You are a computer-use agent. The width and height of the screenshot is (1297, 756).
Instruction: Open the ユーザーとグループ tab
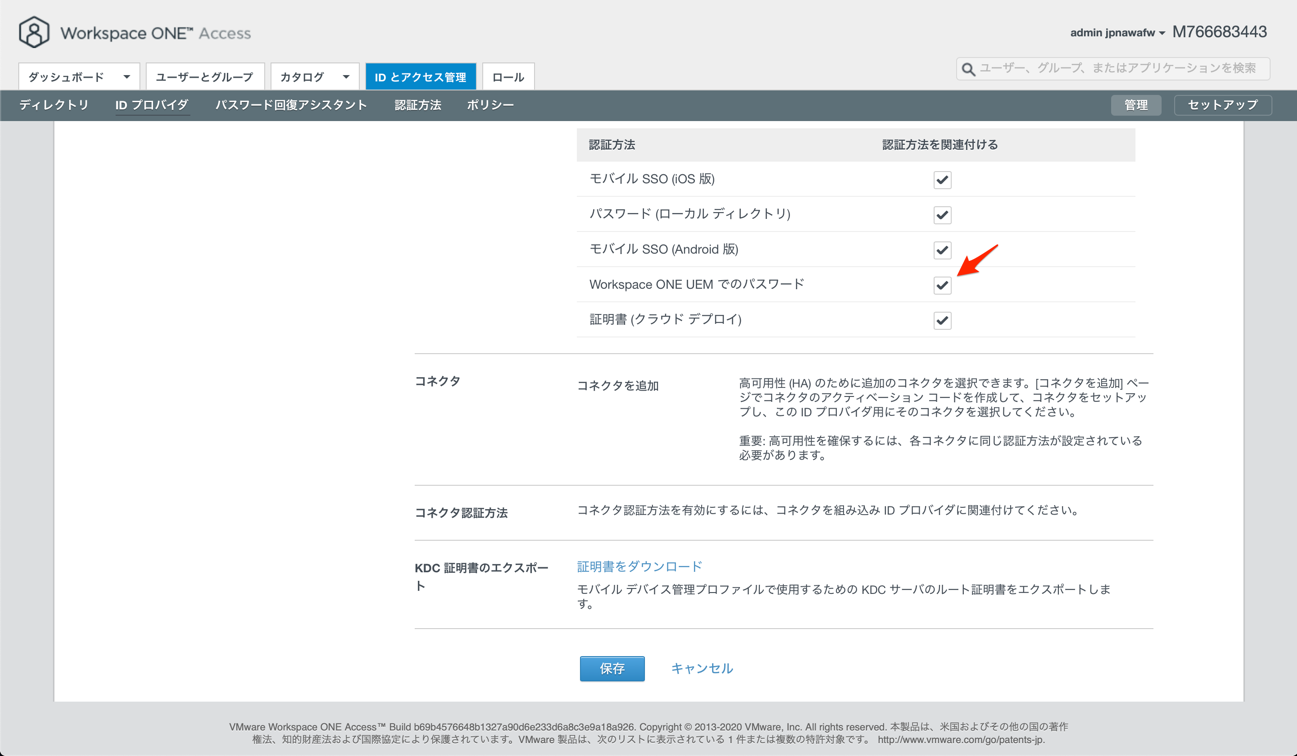point(204,77)
